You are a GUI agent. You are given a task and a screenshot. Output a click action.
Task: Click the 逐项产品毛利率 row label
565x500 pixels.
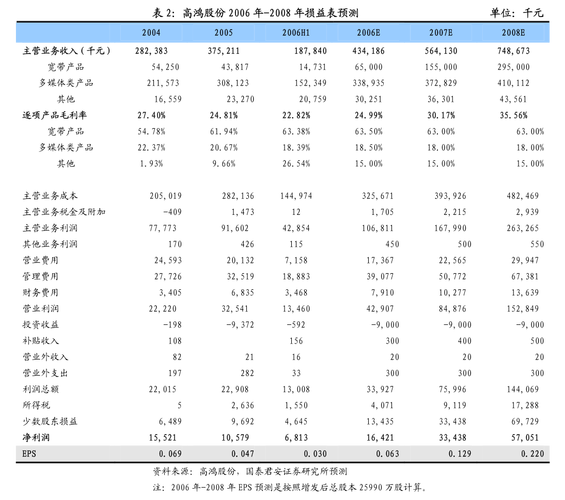tap(54, 115)
